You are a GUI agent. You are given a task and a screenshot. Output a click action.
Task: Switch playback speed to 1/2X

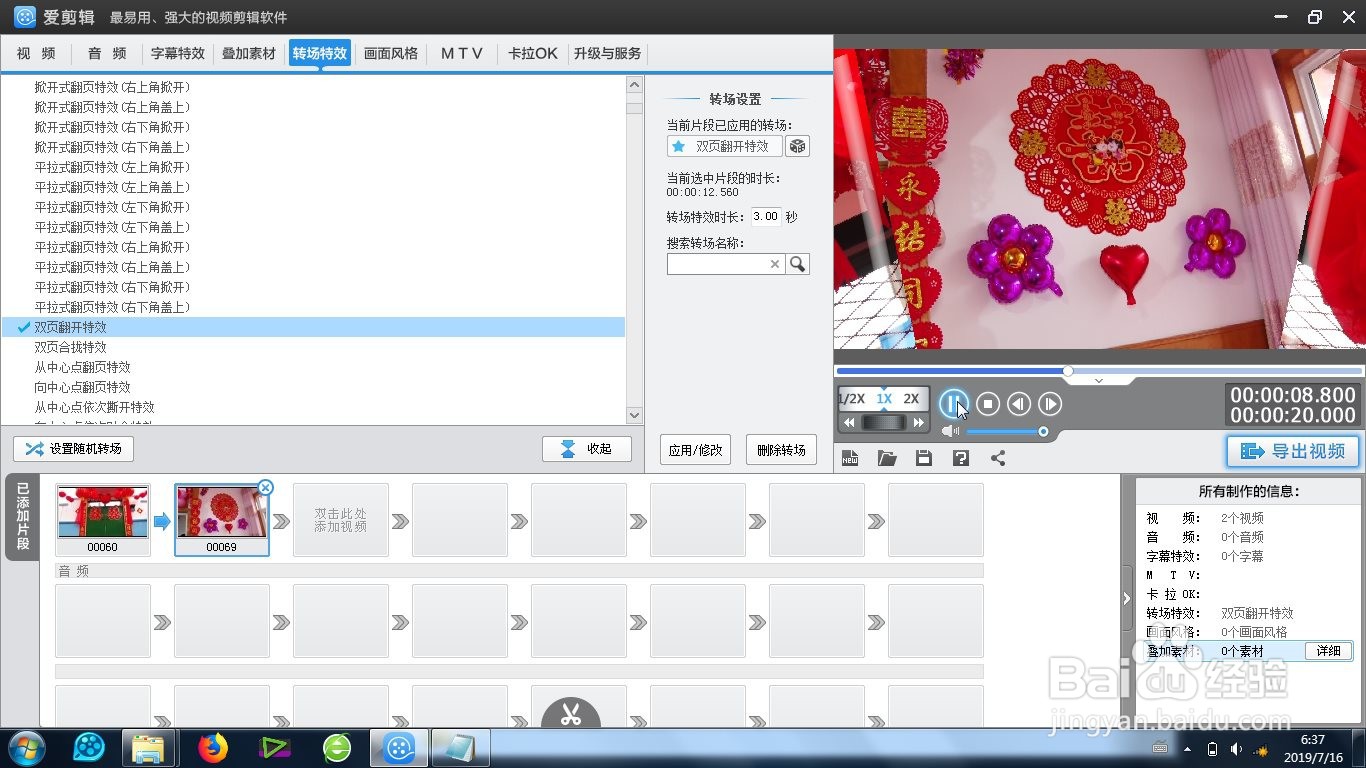pos(852,398)
